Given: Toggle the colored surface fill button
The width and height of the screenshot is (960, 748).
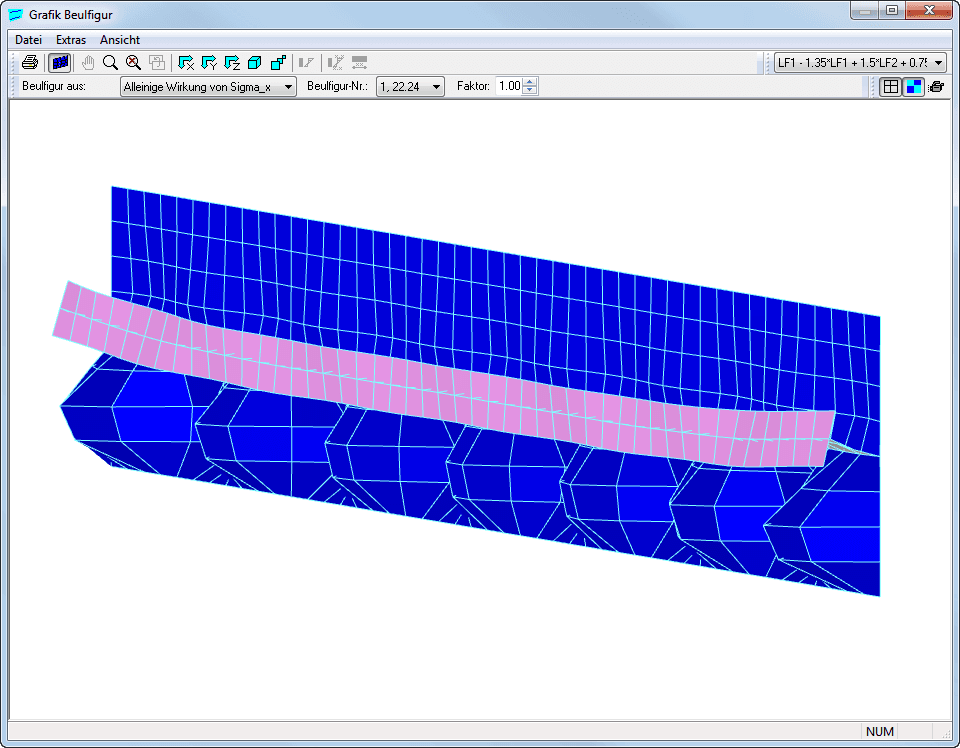Looking at the screenshot, I should tap(913, 87).
